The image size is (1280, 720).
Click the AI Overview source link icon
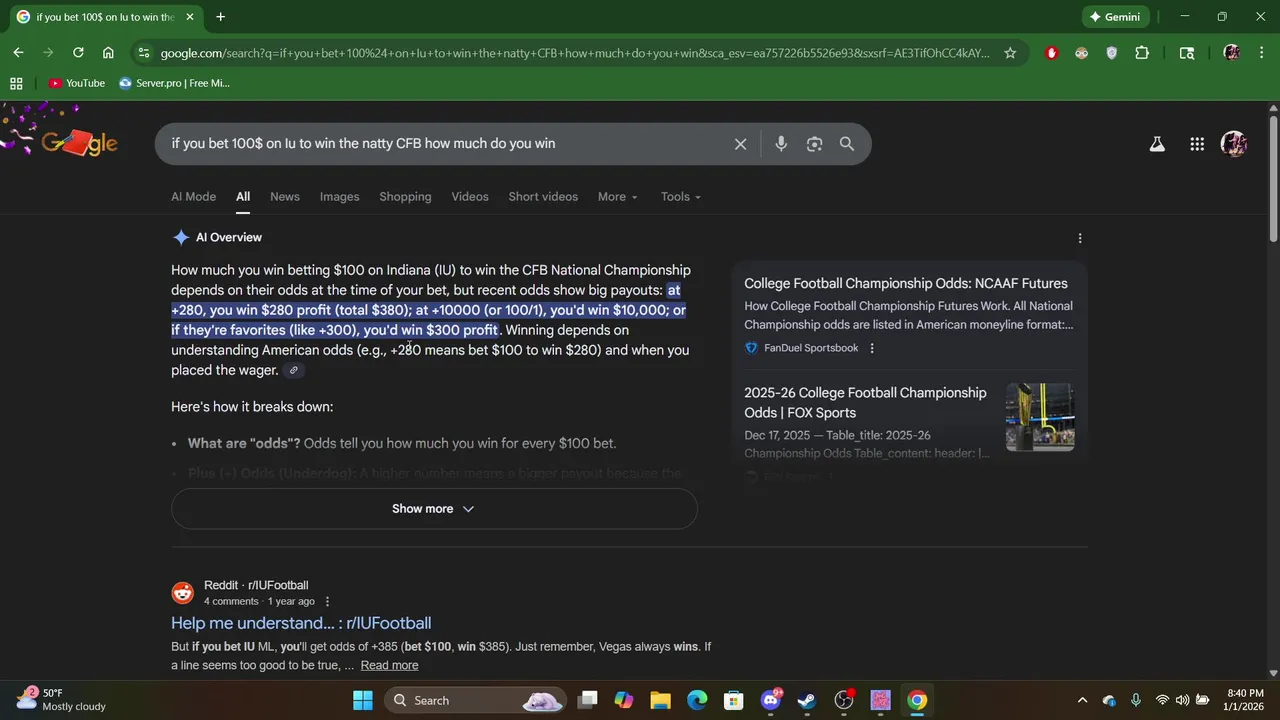tap(293, 371)
